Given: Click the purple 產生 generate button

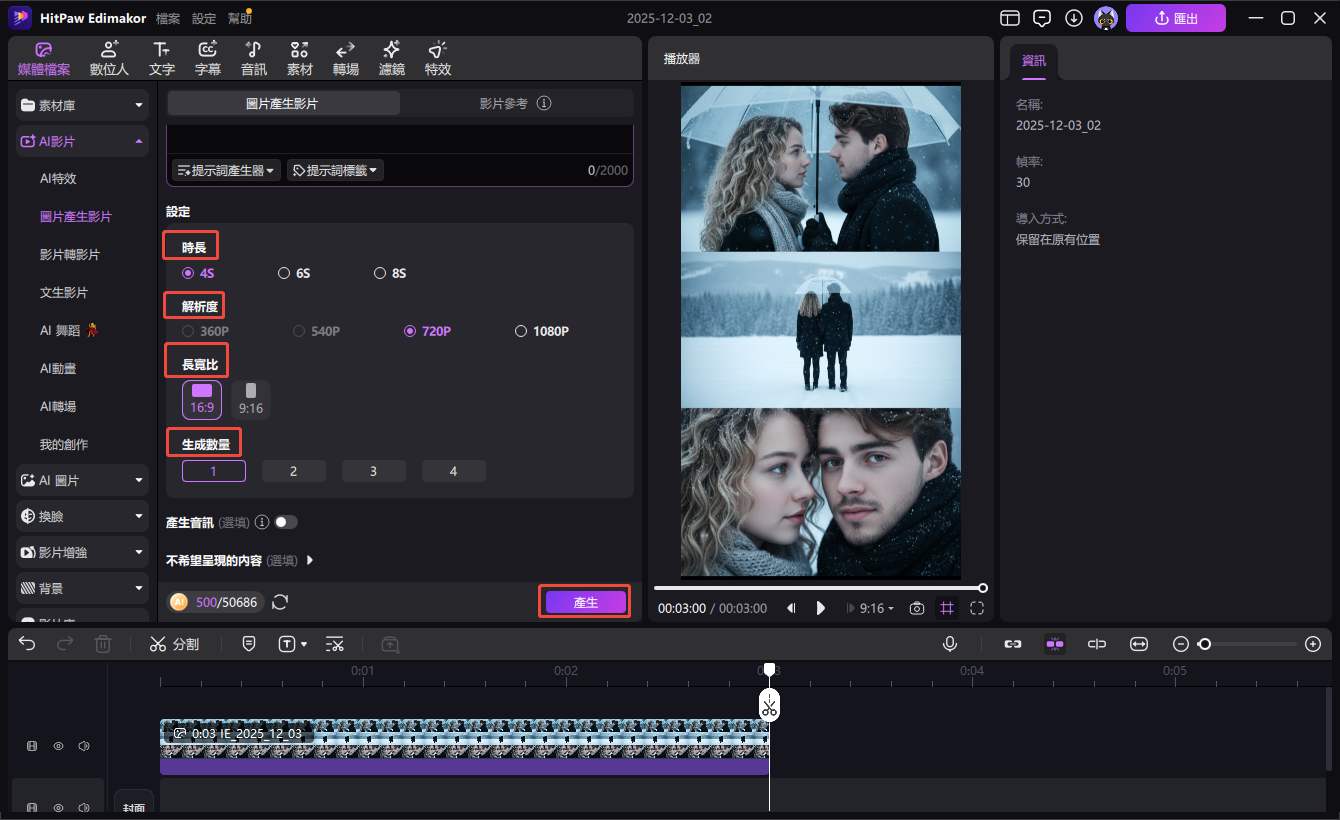Looking at the screenshot, I should pyautogui.click(x=585, y=602).
